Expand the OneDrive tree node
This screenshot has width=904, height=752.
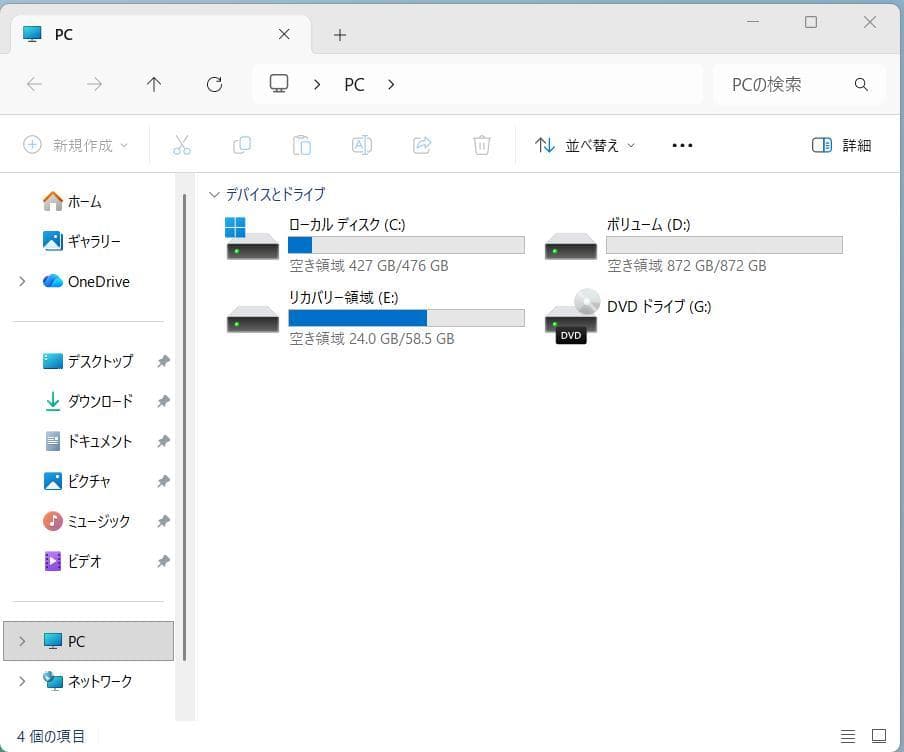coord(22,281)
